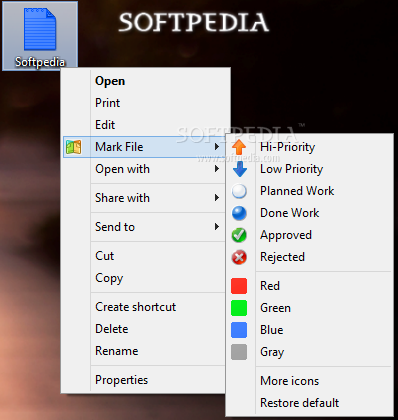398x420 pixels.
Task: Click the Rejected label in submenu
Action: tap(282, 257)
